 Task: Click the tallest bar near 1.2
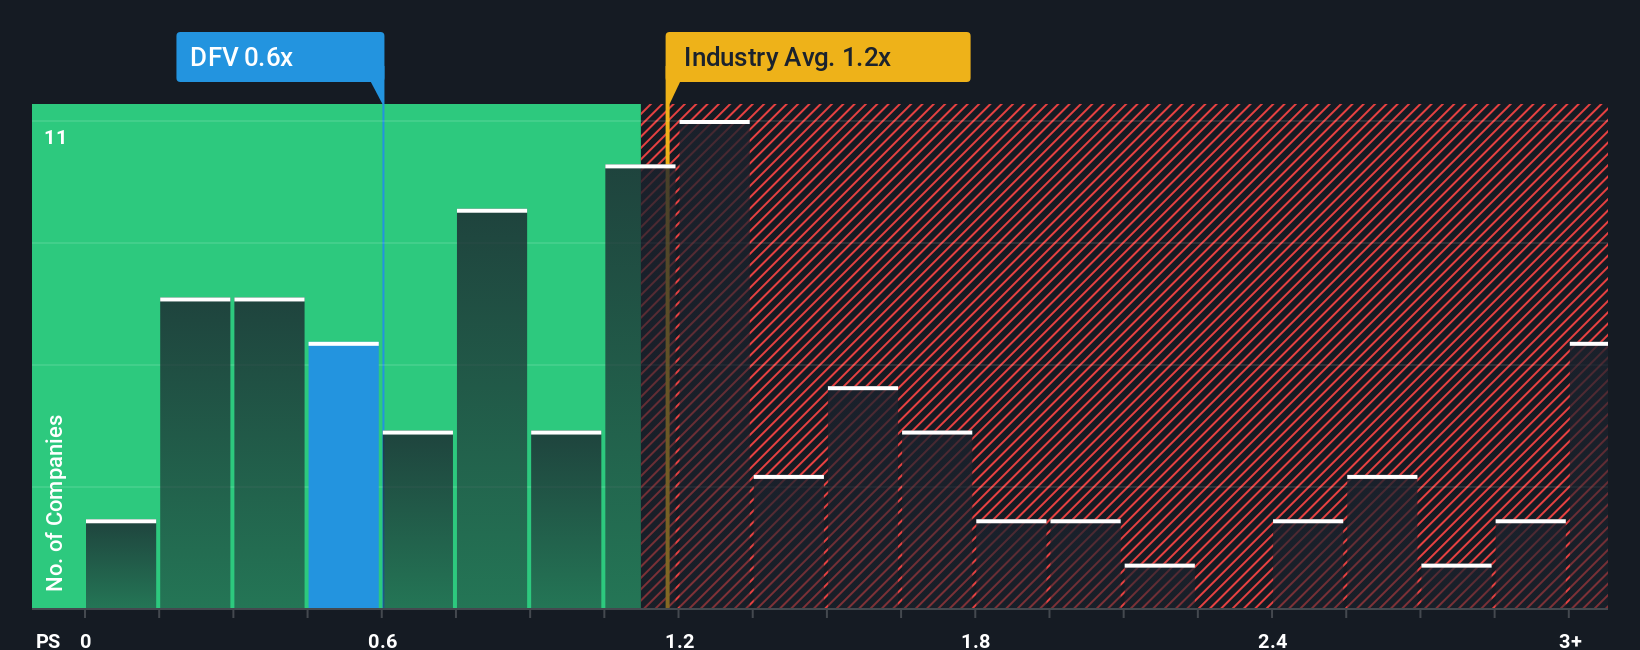[714, 364]
